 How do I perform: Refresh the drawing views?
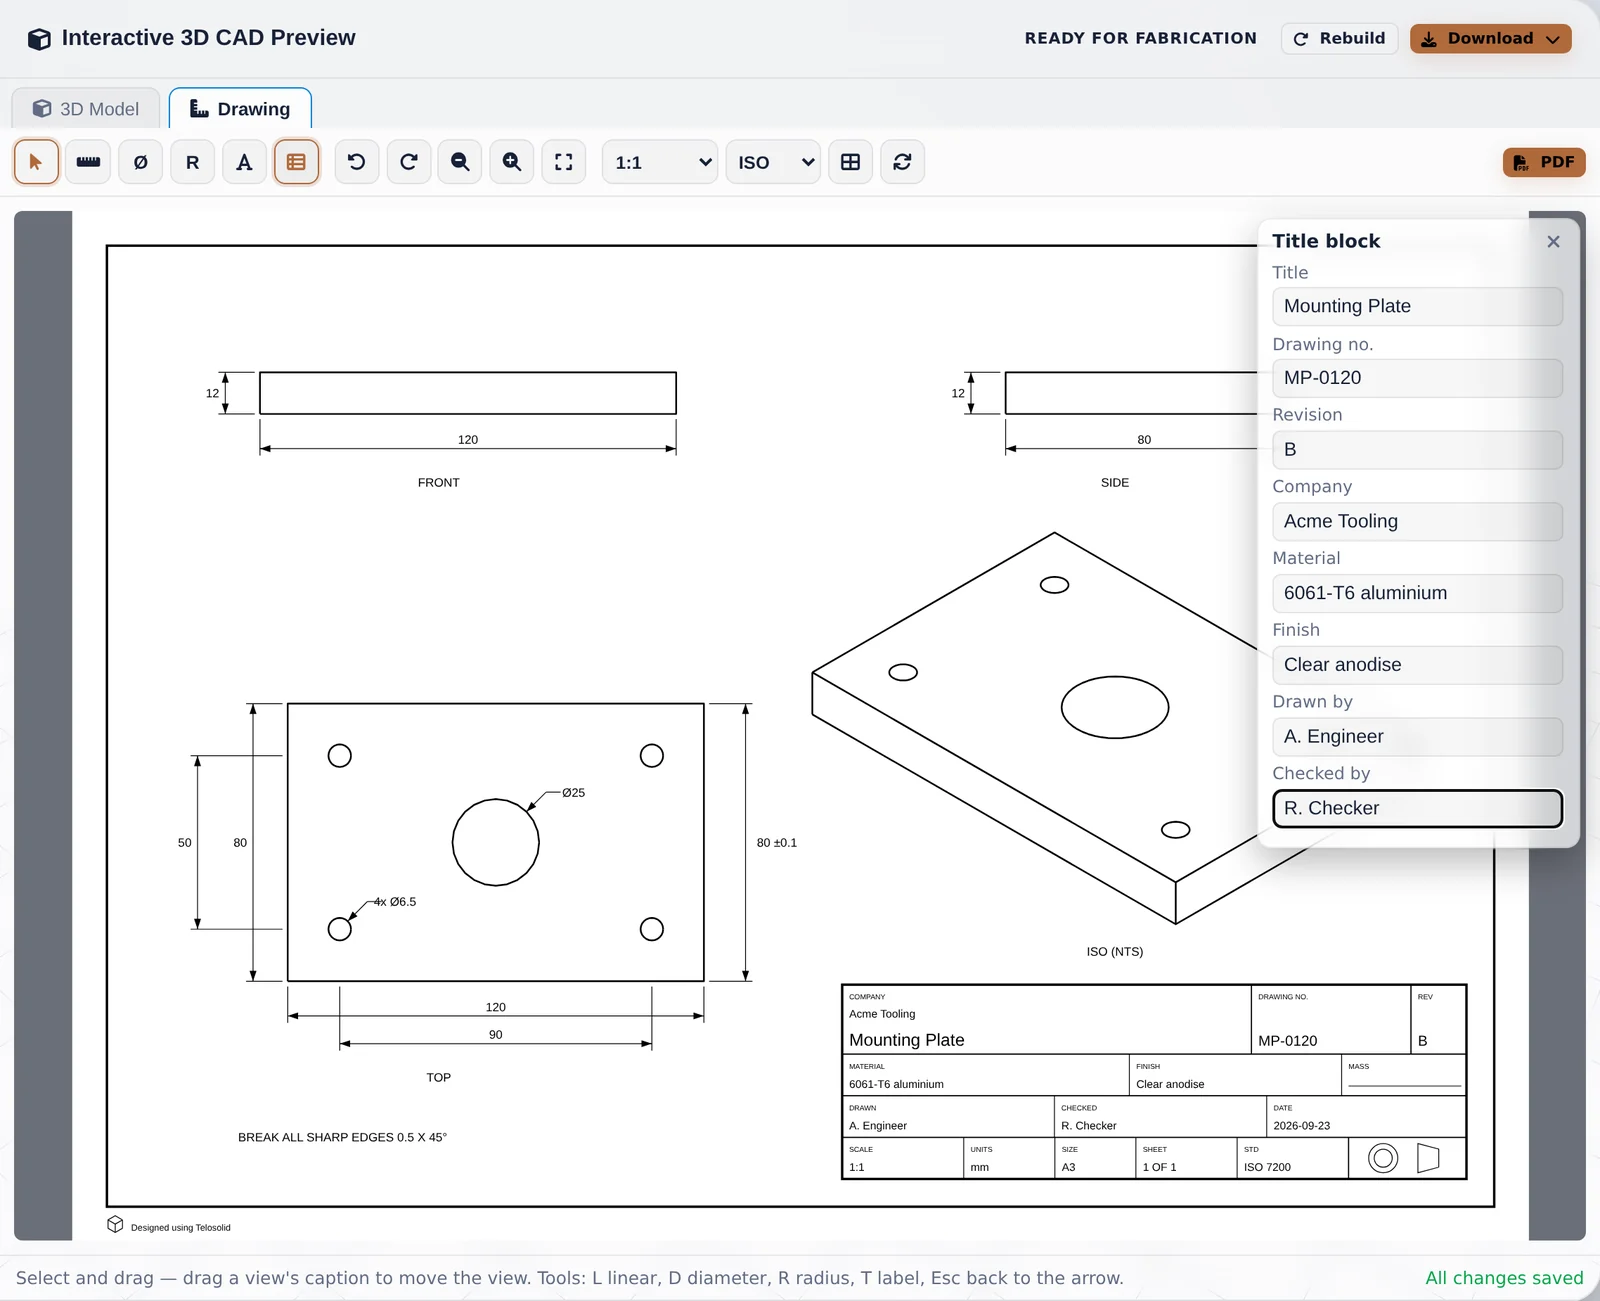(902, 162)
